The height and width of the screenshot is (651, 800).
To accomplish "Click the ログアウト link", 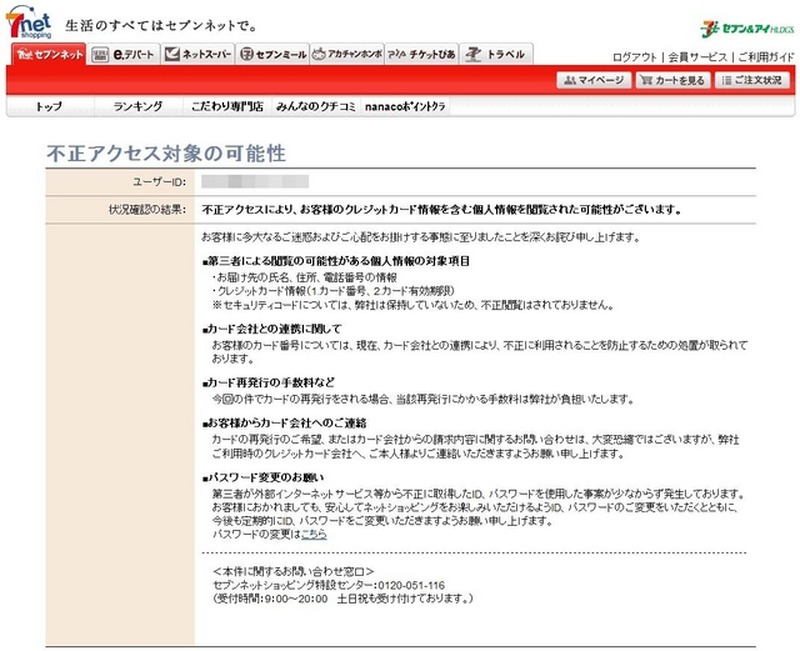I will (634, 57).
